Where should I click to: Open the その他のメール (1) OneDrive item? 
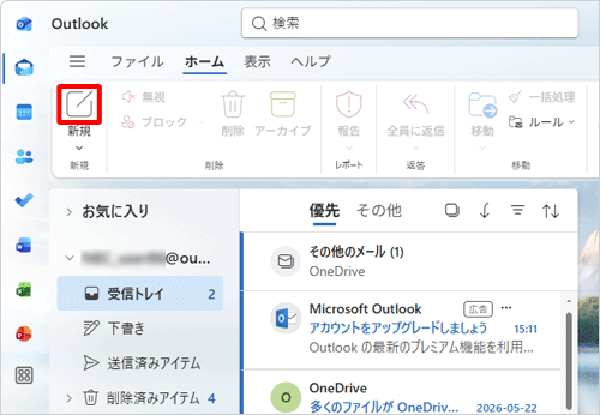click(409, 262)
